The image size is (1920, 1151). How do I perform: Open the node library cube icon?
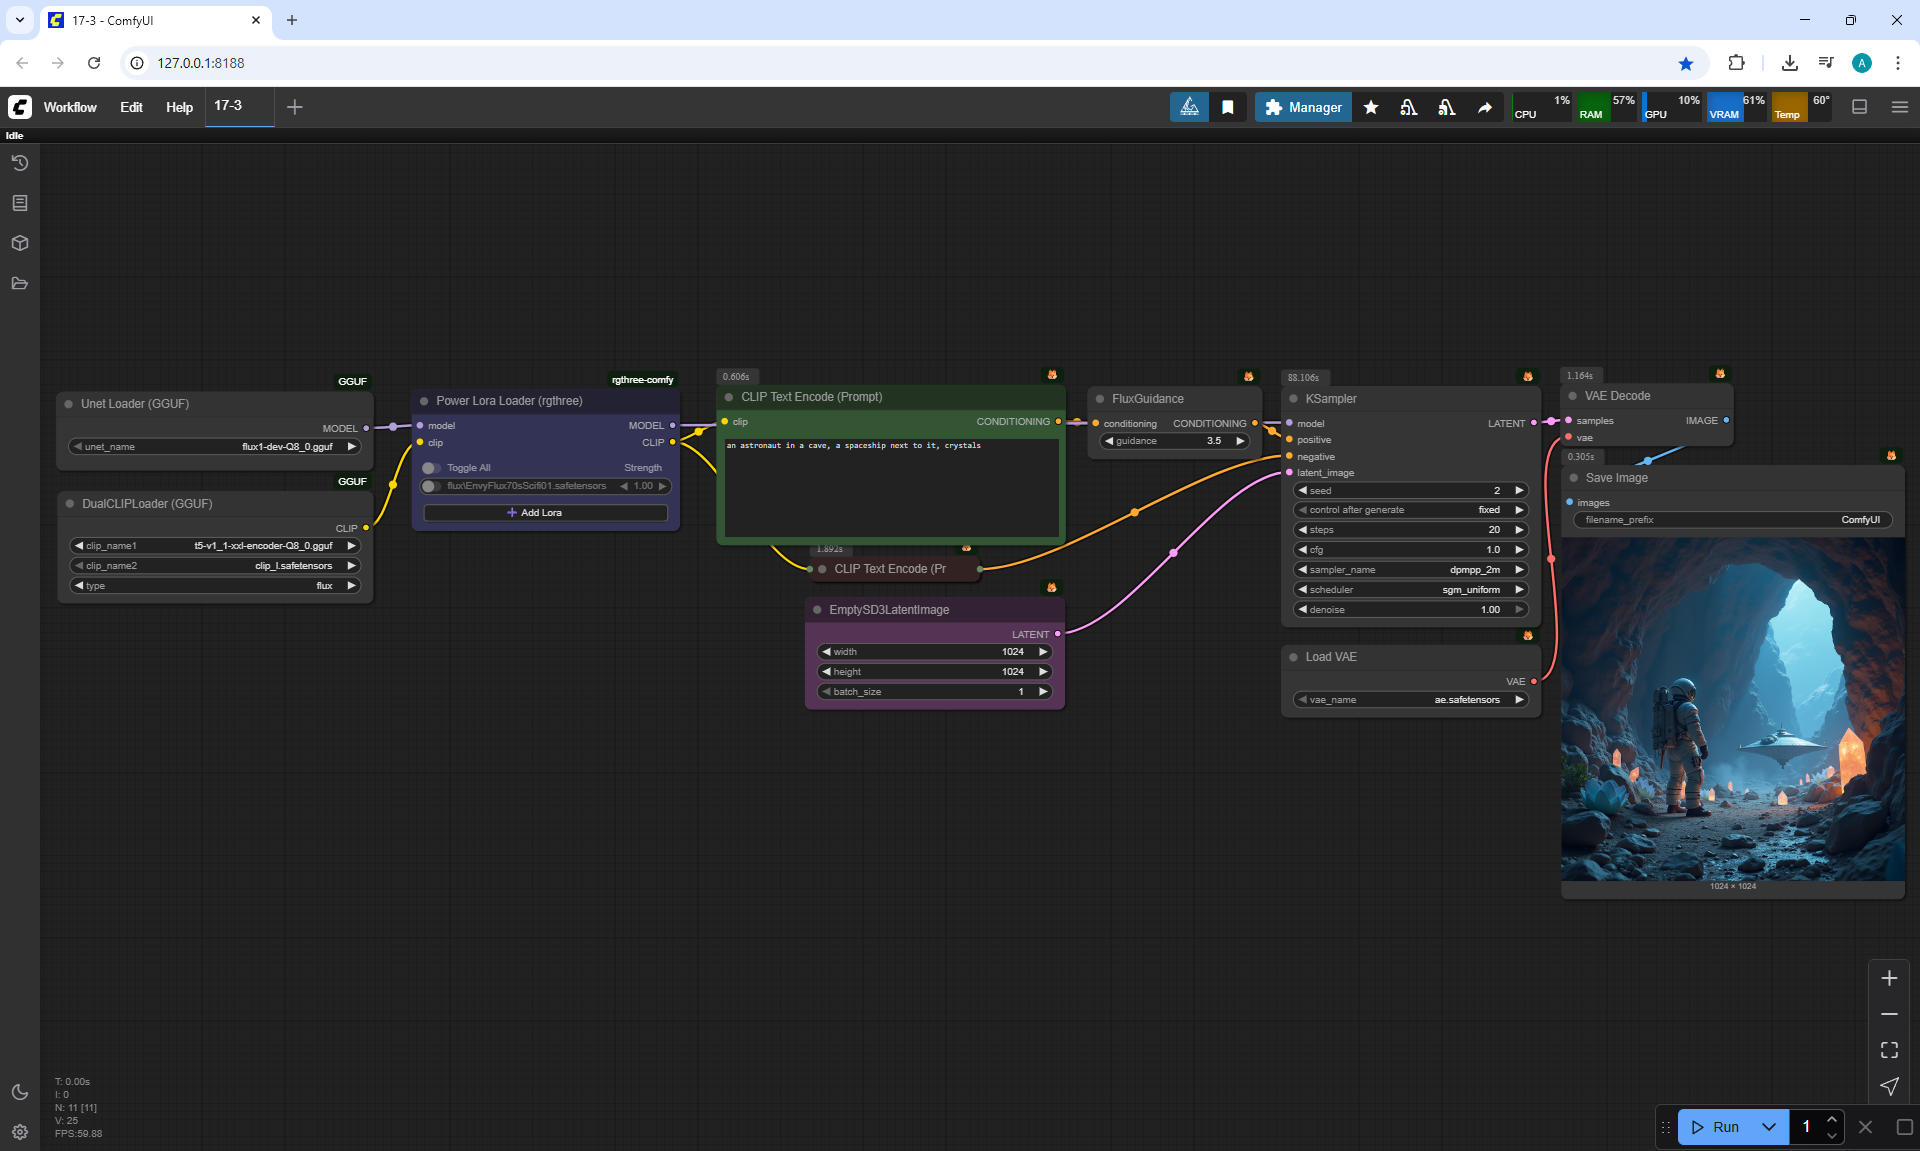[x=20, y=243]
